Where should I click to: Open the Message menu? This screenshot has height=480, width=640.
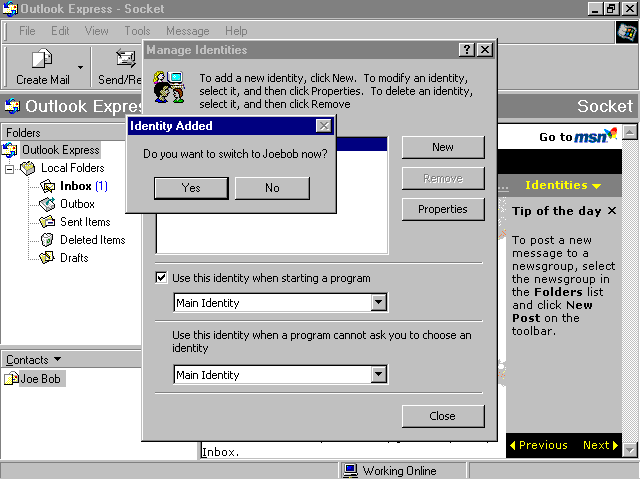(187, 31)
